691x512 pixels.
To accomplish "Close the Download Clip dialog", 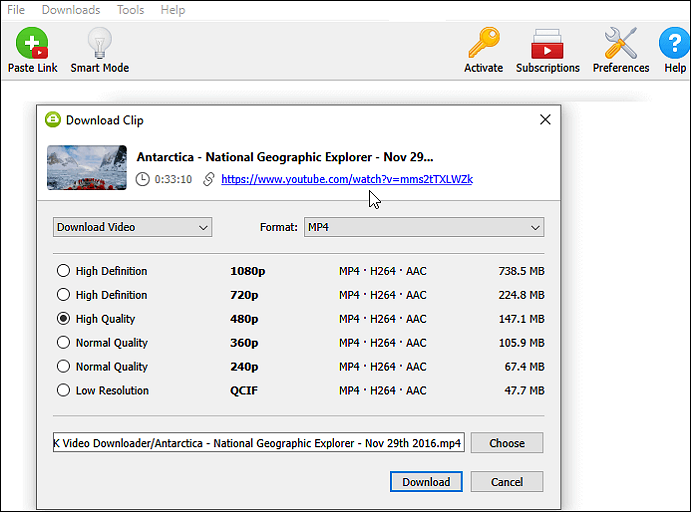I will [x=545, y=120].
